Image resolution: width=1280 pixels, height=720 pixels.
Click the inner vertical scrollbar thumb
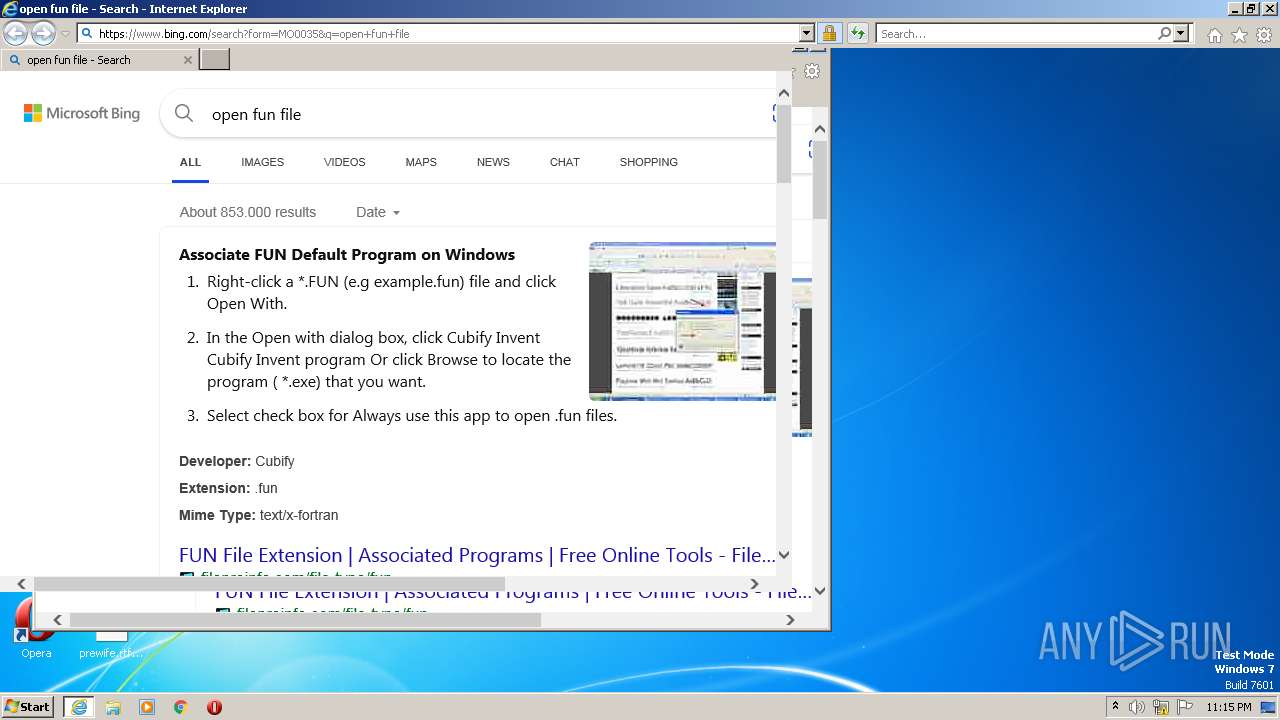click(x=784, y=143)
